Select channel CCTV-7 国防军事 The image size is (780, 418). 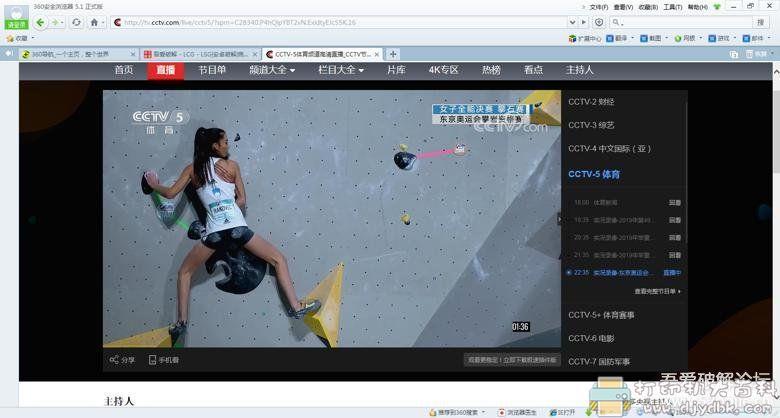point(599,362)
